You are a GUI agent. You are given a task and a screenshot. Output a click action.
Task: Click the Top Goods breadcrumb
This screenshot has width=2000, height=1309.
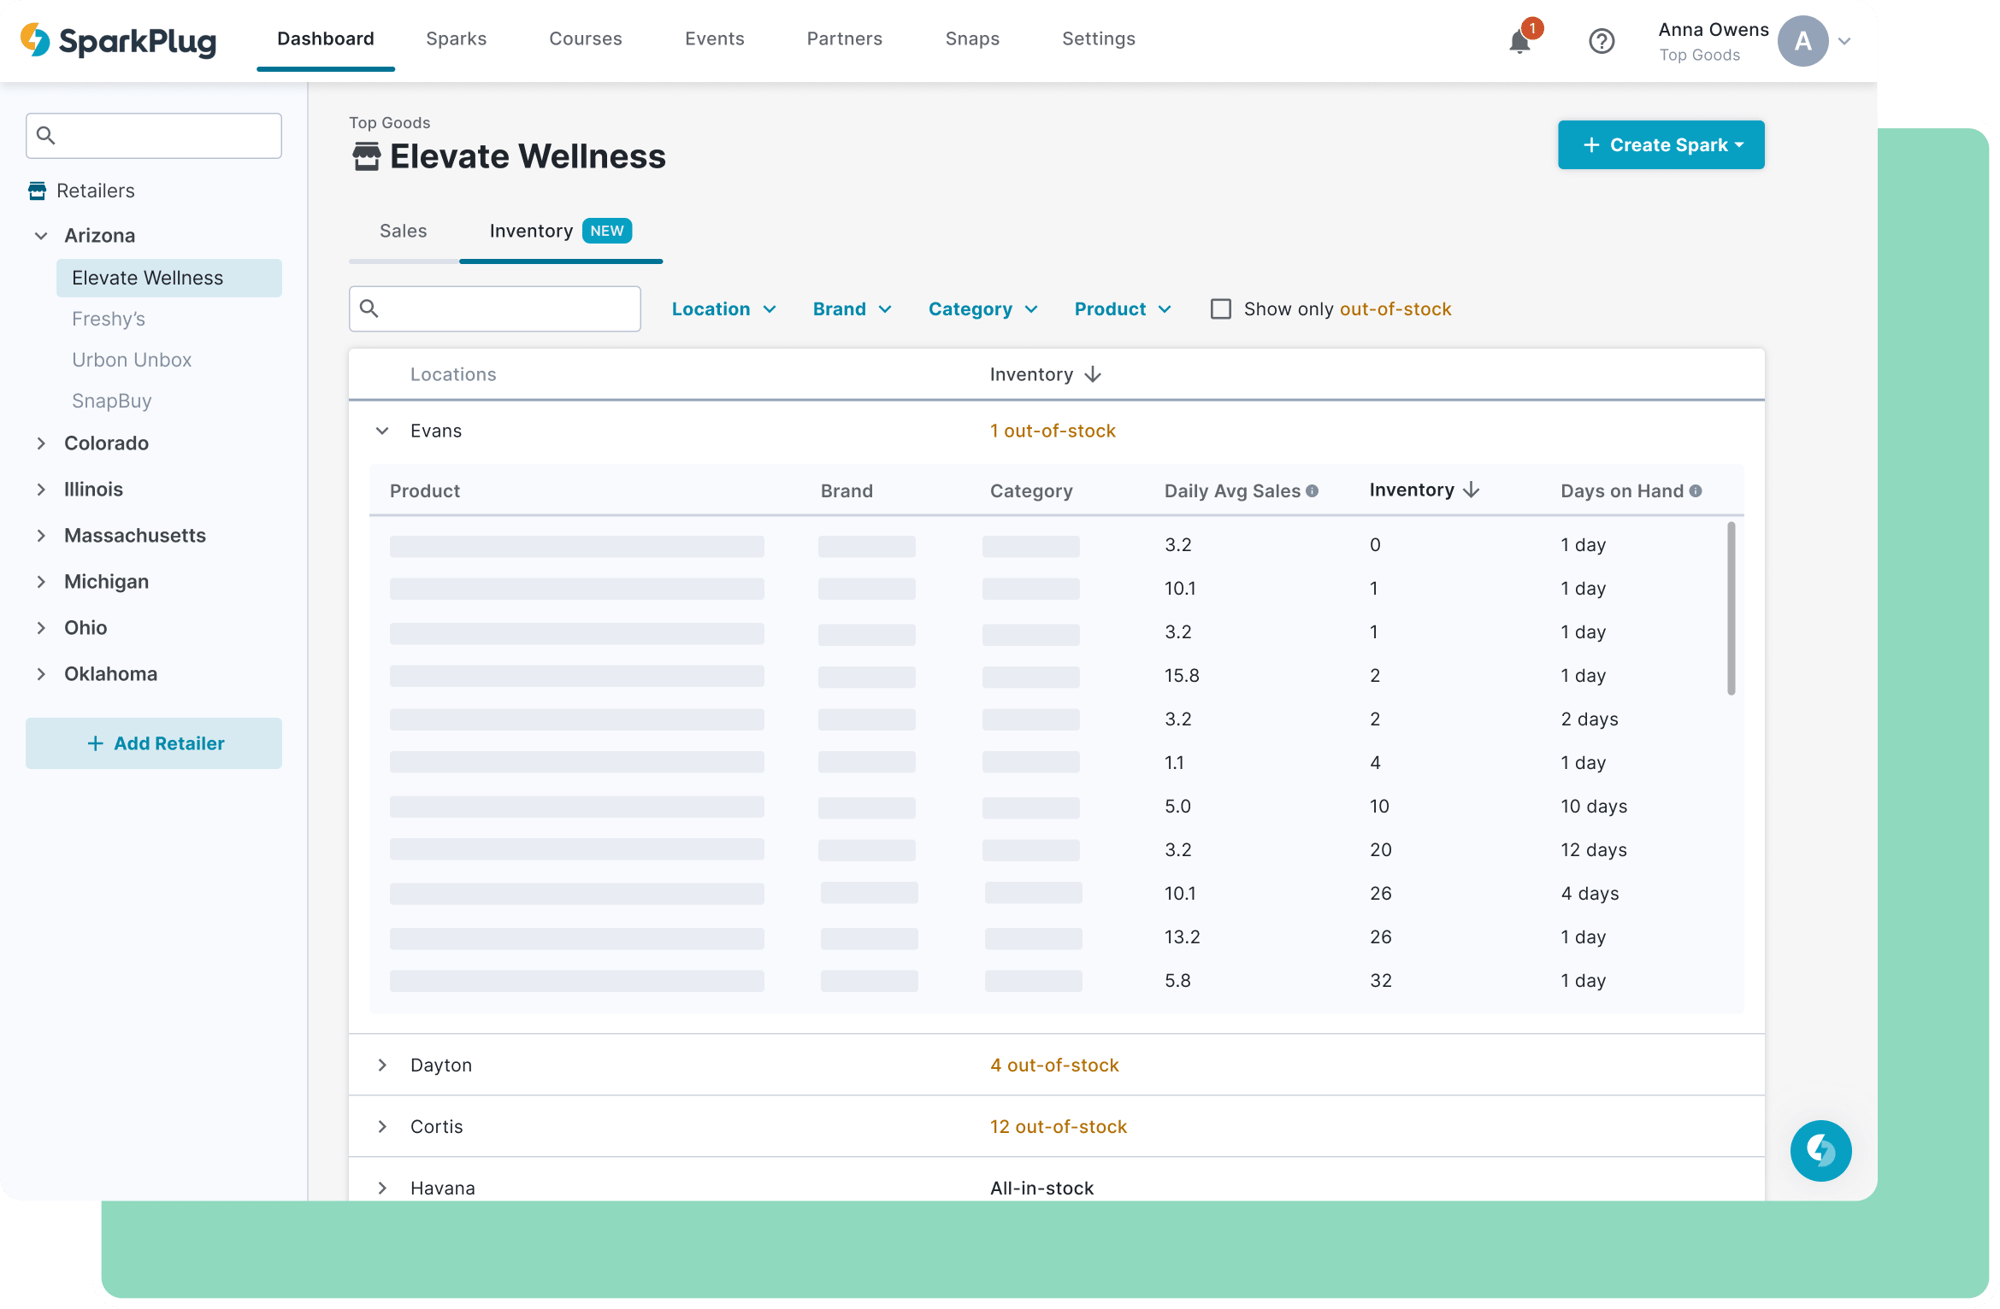click(x=389, y=123)
